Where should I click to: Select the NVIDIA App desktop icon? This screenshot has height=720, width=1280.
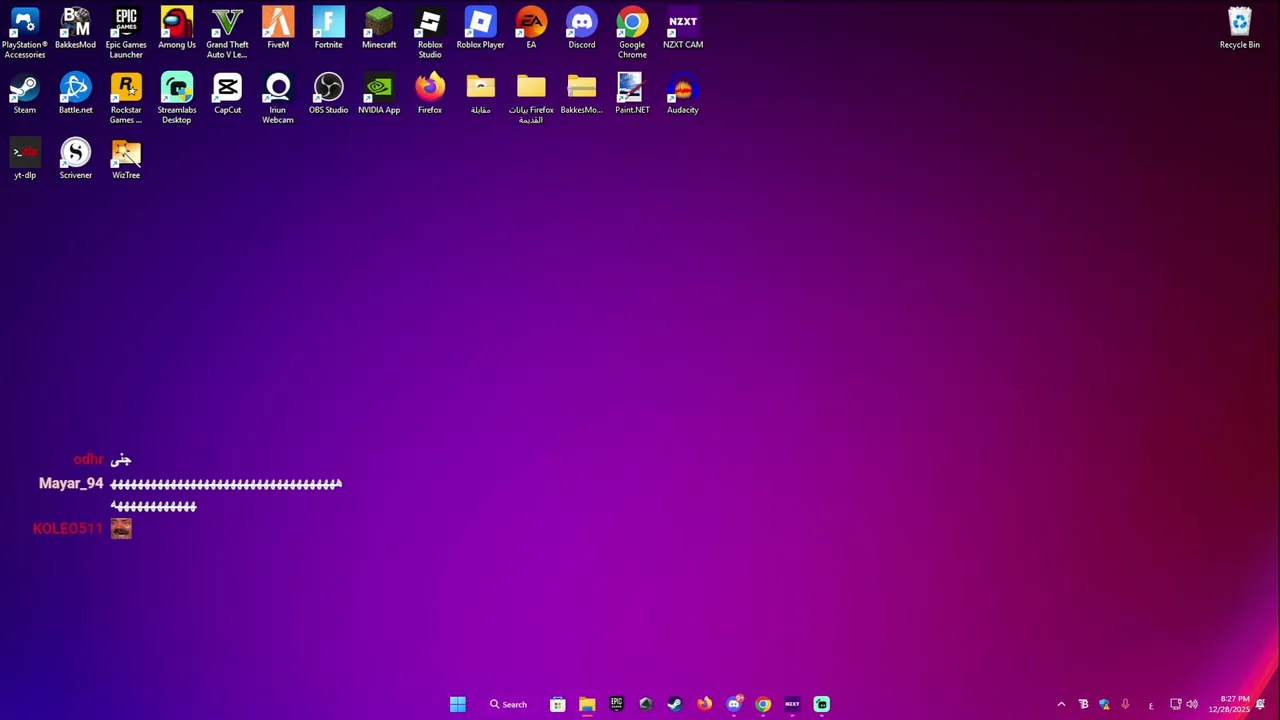(x=379, y=94)
